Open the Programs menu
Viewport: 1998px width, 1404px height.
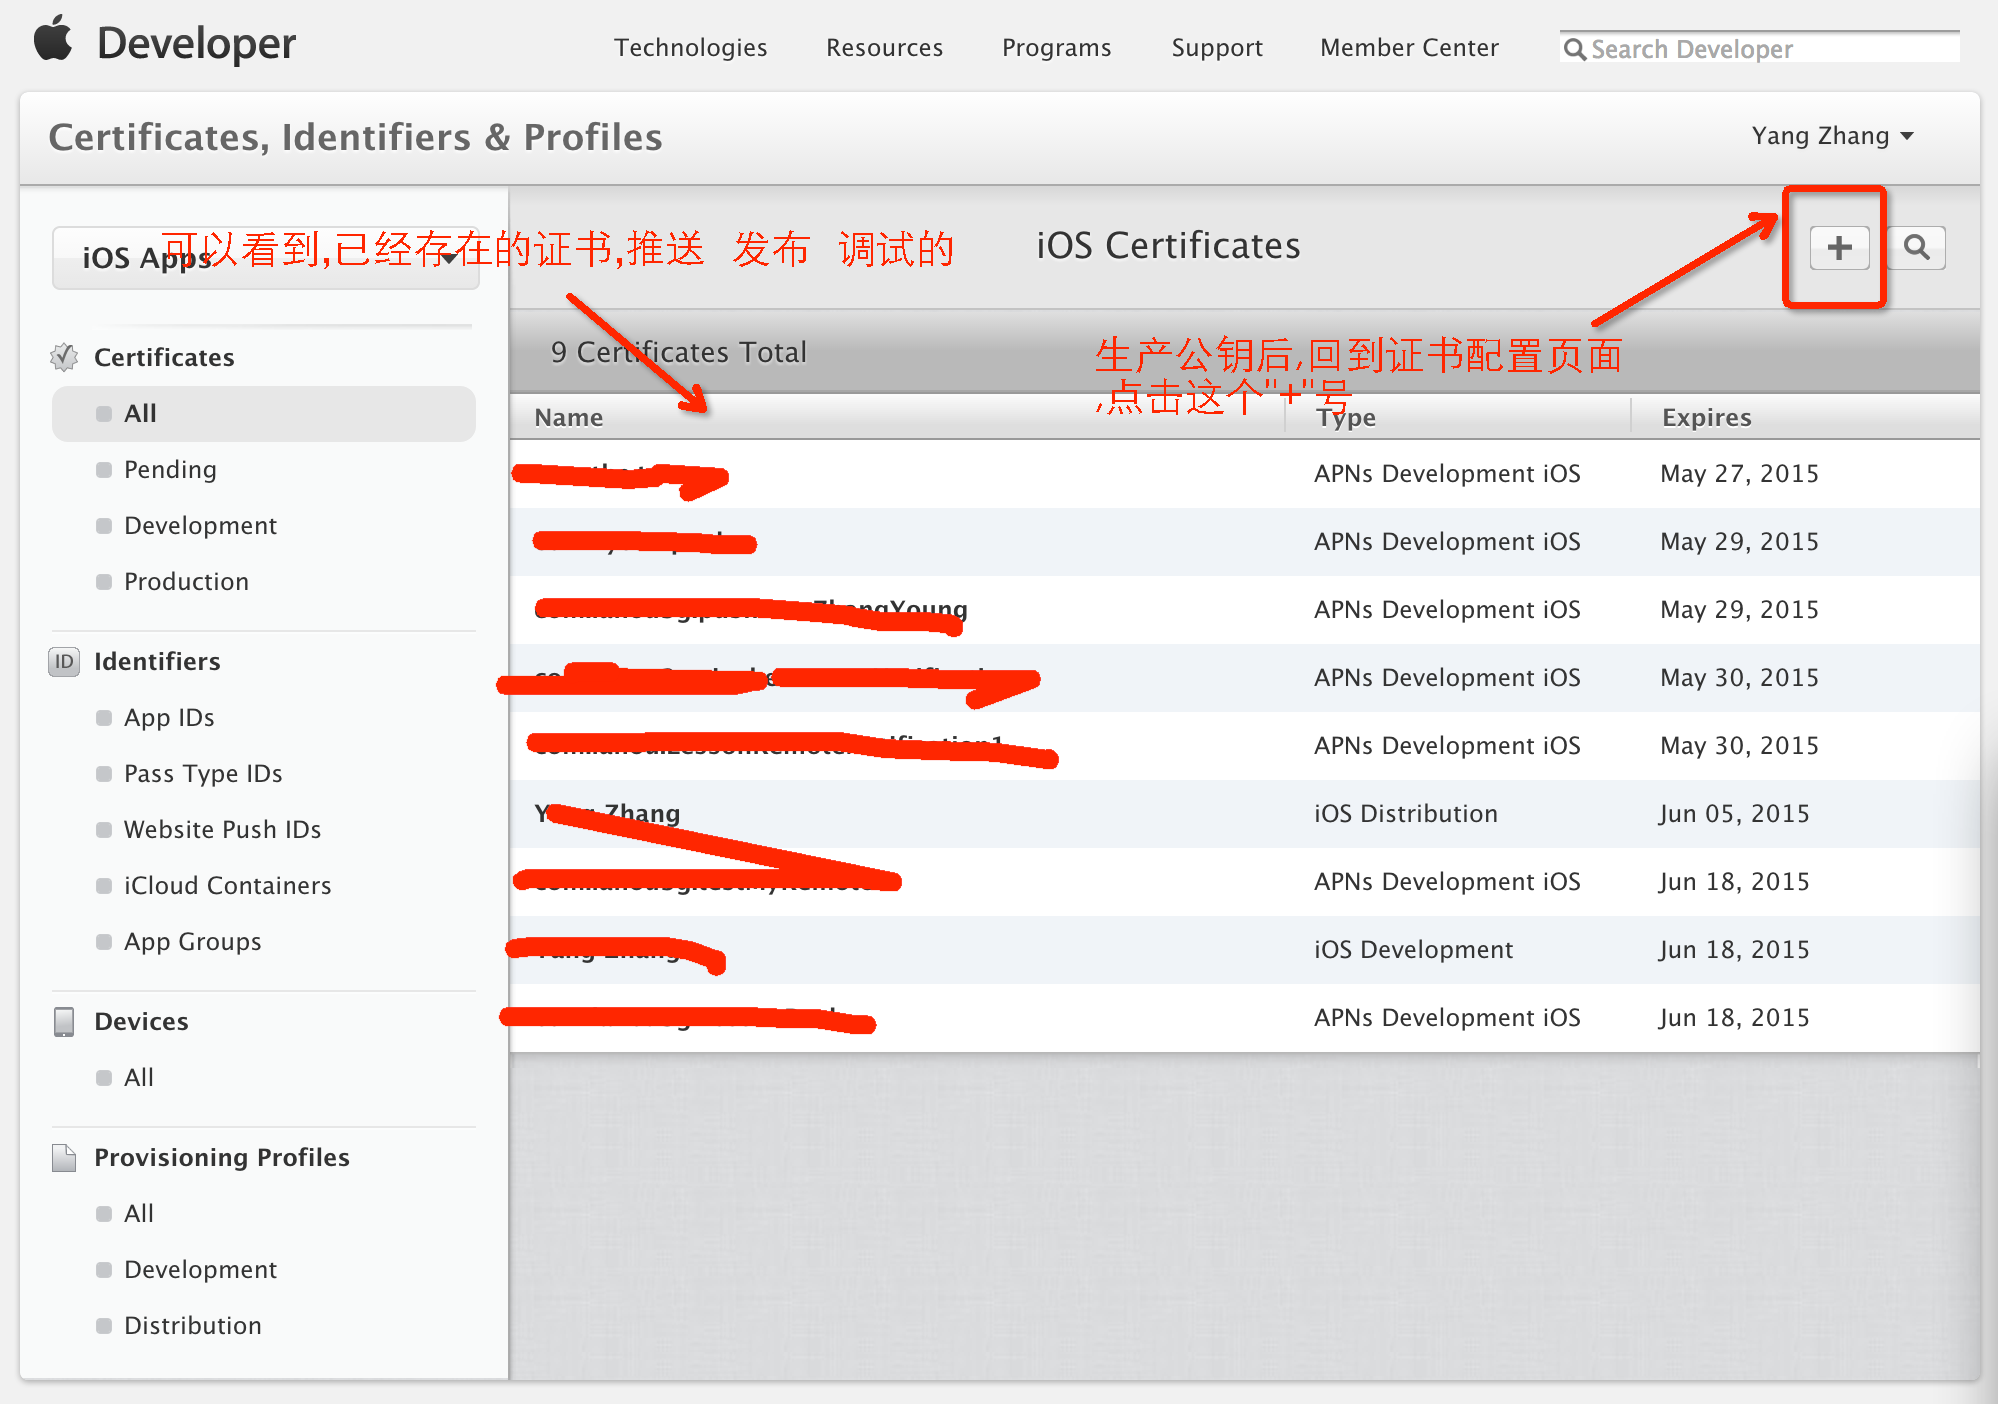click(x=1056, y=47)
